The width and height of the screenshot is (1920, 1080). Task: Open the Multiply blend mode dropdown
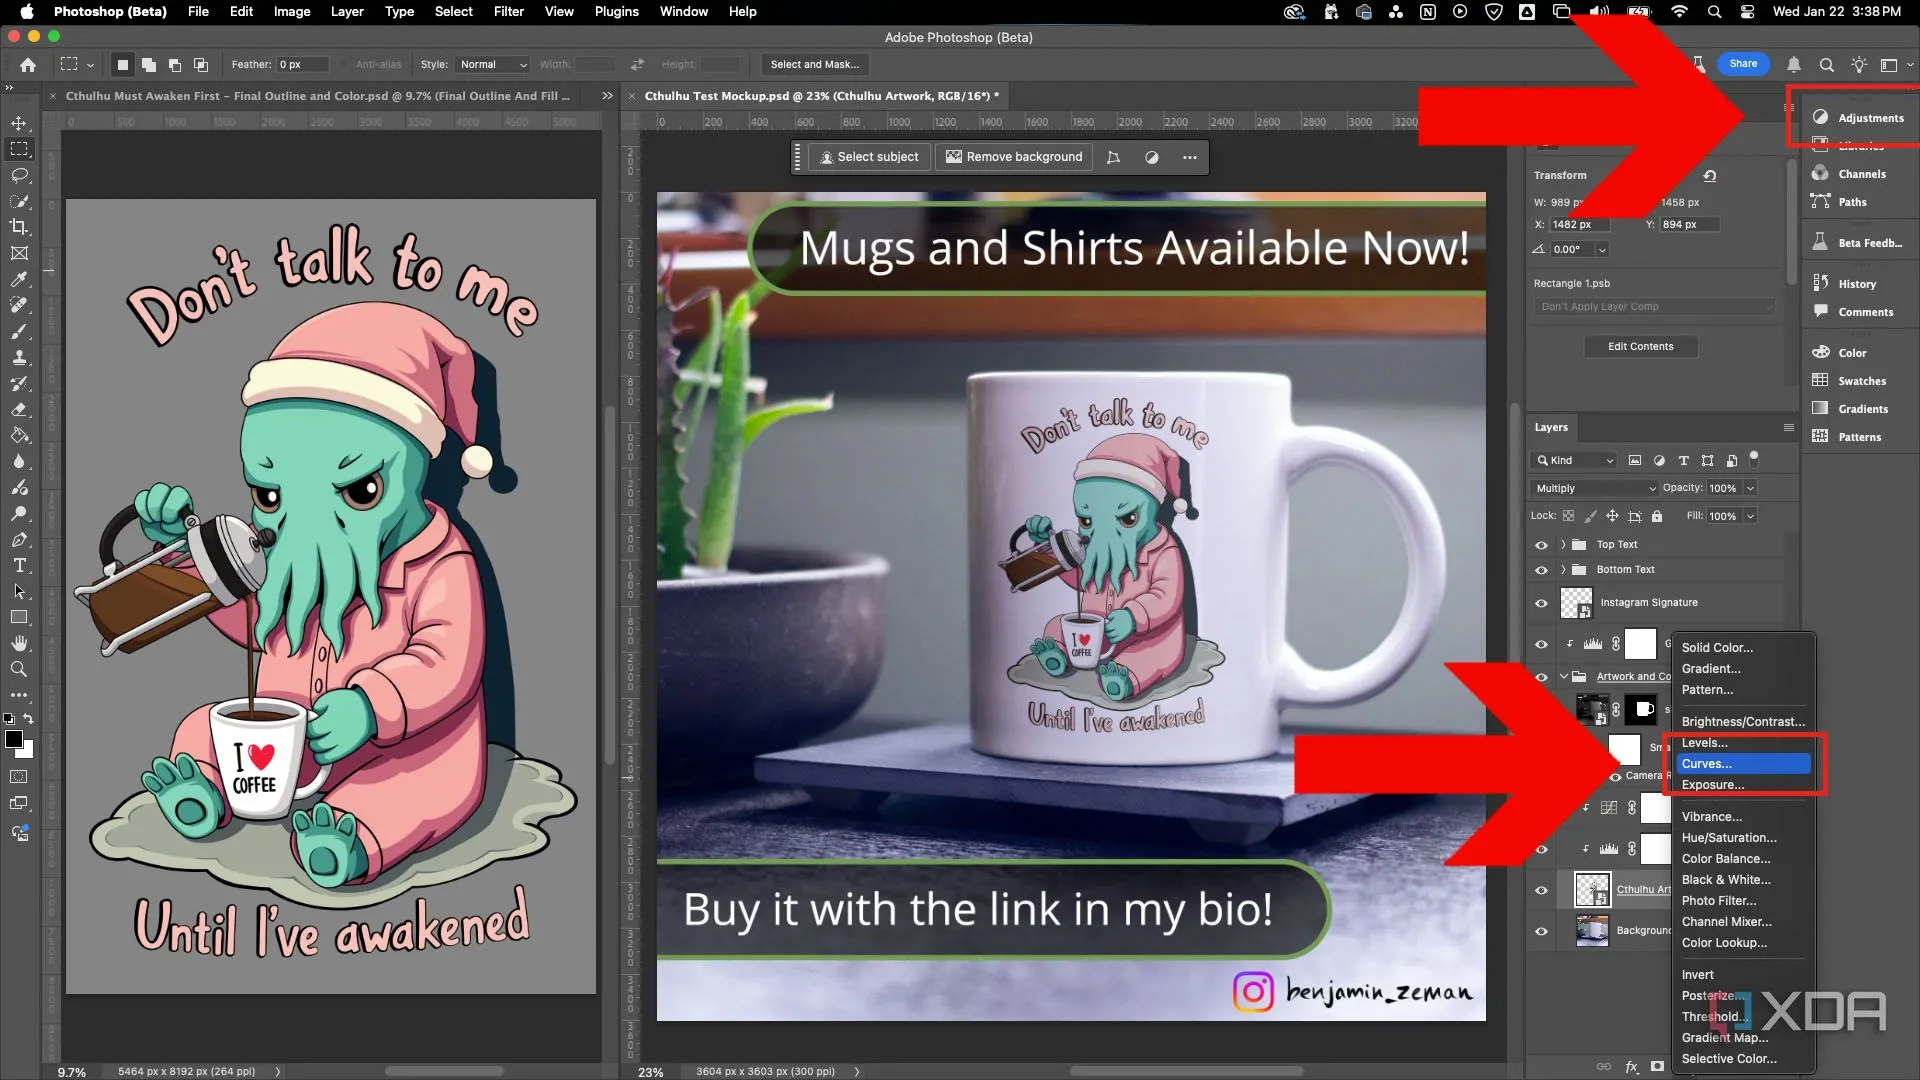pyautogui.click(x=1595, y=488)
